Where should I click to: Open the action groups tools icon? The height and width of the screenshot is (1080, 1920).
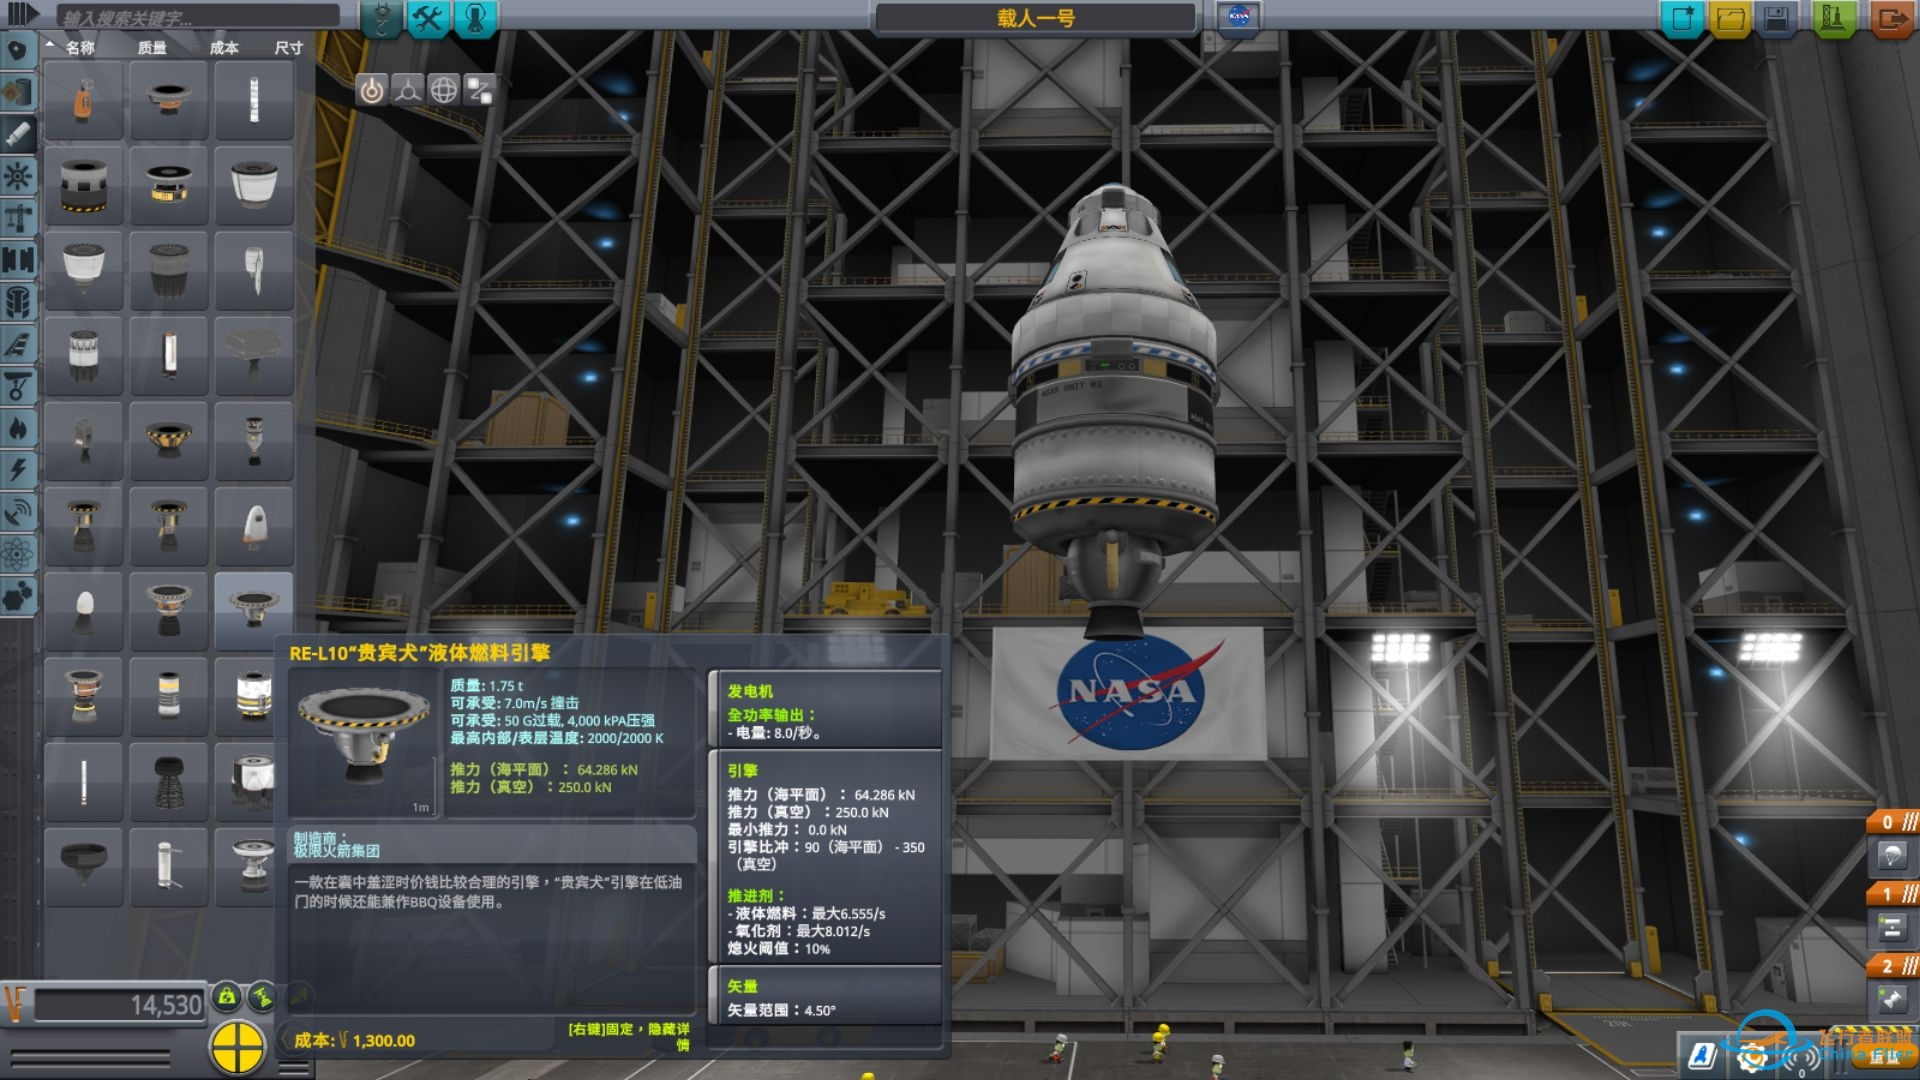click(428, 18)
